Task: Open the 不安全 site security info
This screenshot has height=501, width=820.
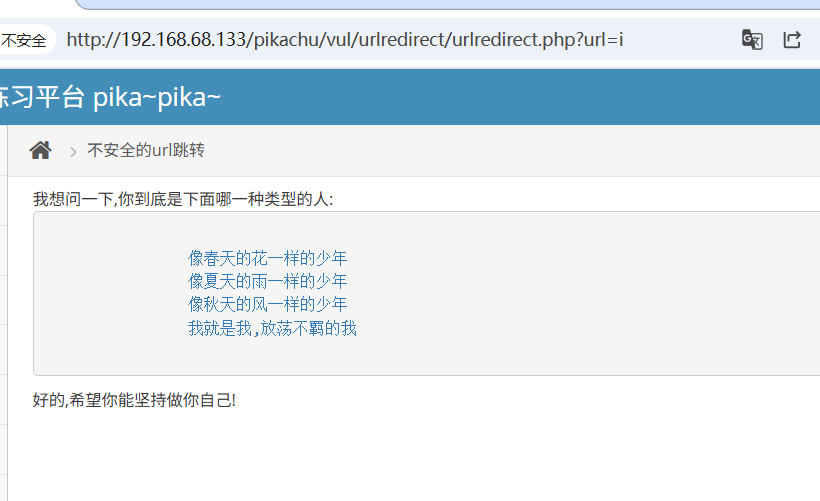Action: pyautogui.click(x=26, y=40)
